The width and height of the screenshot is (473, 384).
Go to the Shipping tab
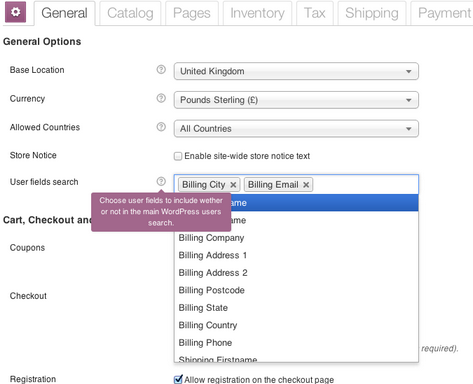(372, 13)
